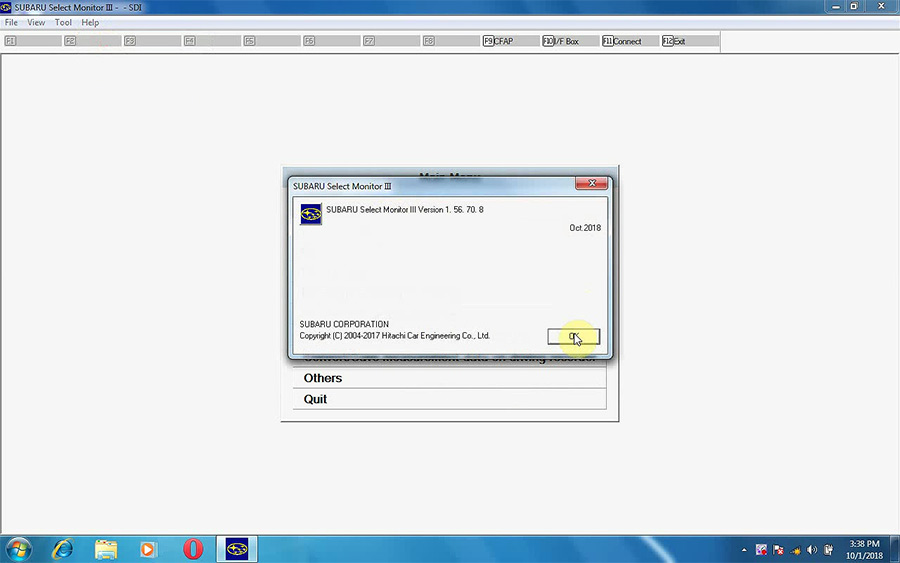Open the View menu

coord(36,22)
